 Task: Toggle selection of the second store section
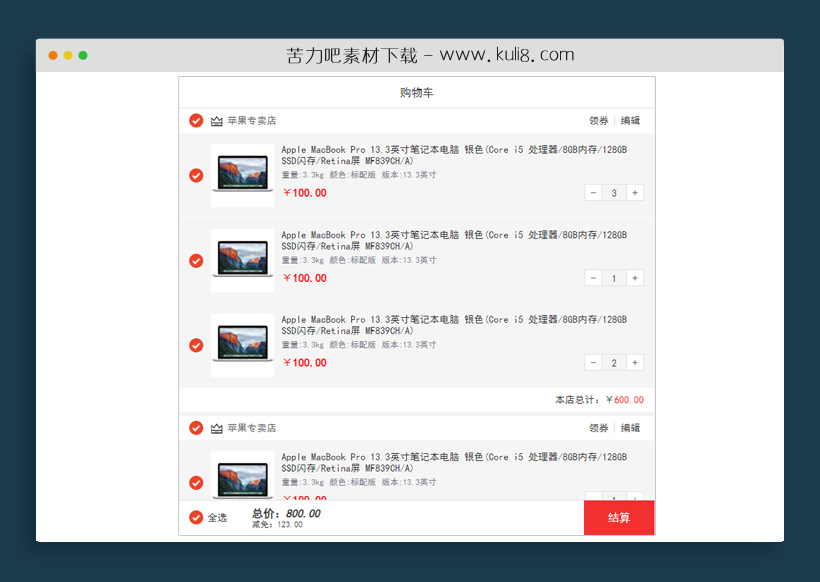(196, 427)
